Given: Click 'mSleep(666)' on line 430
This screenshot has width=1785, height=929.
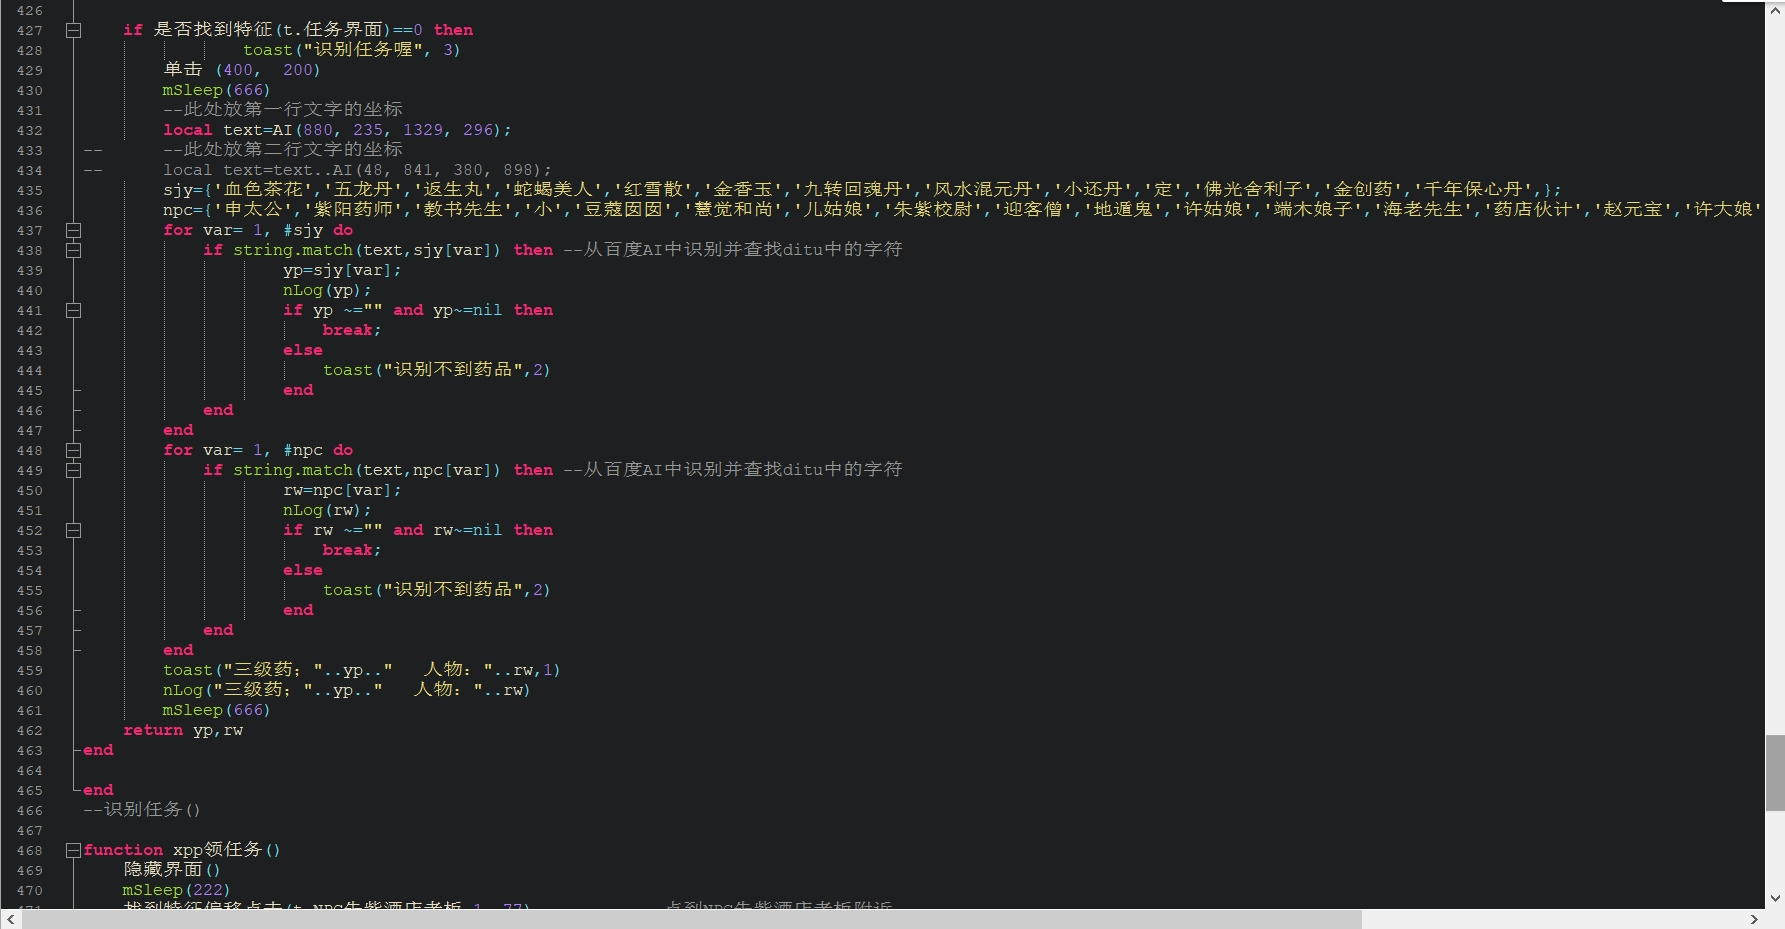Looking at the screenshot, I should coord(217,90).
